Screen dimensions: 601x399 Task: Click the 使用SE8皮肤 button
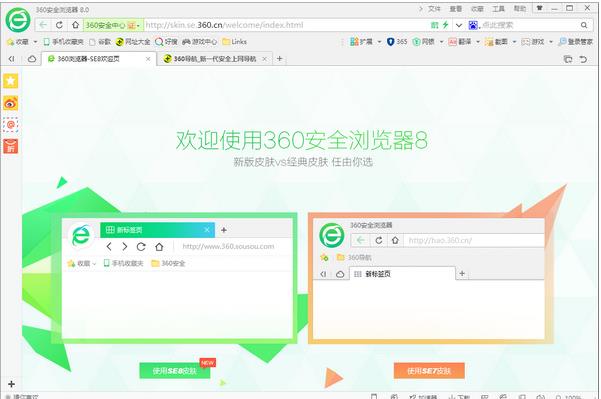pyautogui.click(x=175, y=371)
